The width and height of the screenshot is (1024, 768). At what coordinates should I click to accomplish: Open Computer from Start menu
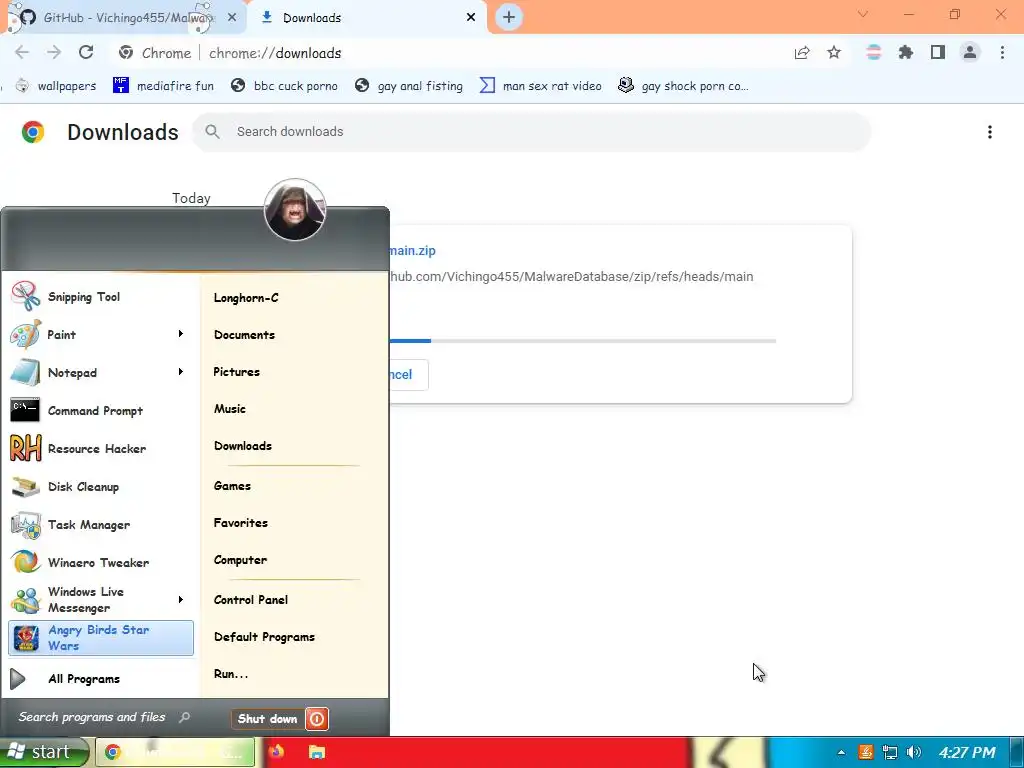coord(240,560)
